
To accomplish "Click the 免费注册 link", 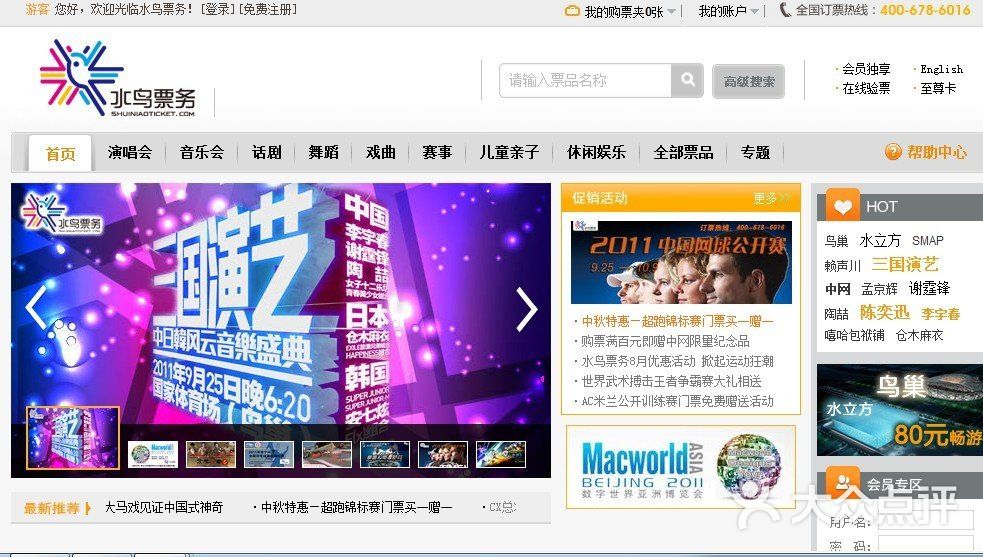I will [x=268, y=9].
